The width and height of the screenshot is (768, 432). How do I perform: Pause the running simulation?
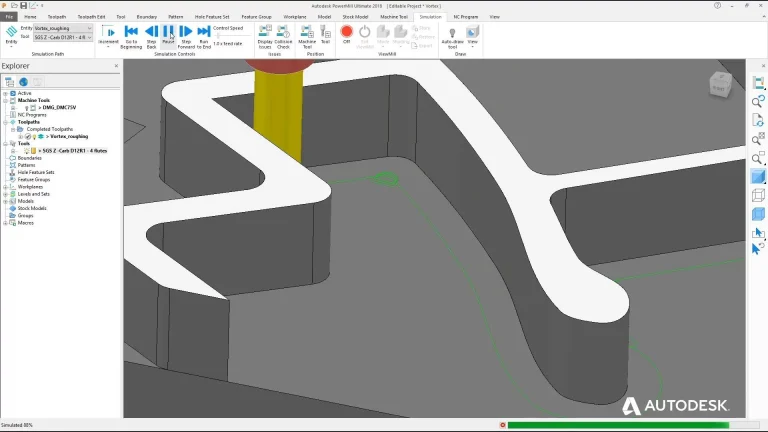coord(168,35)
